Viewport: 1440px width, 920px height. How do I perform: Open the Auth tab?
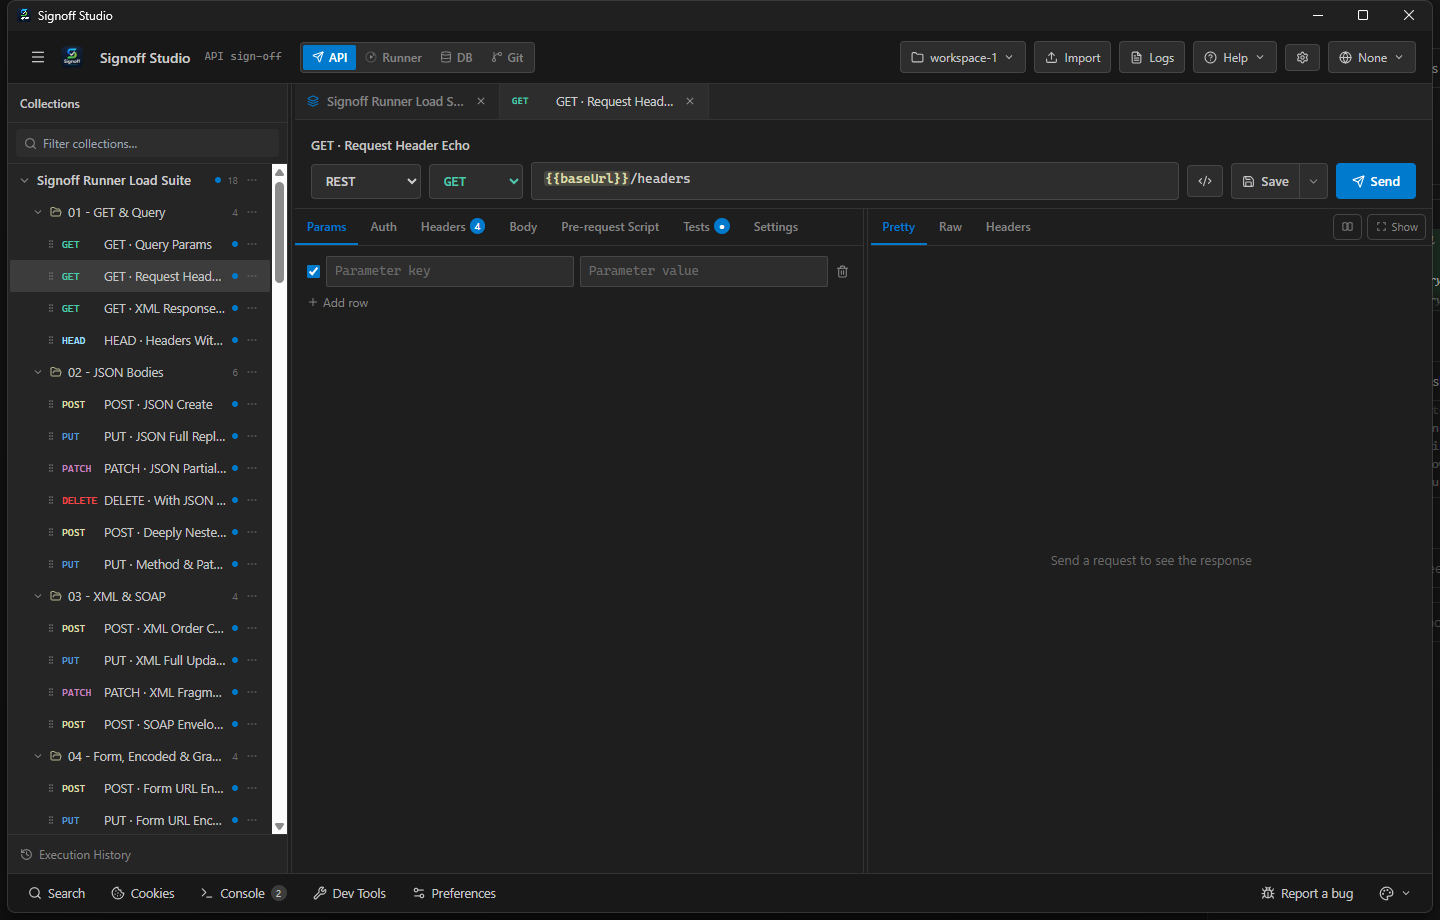coord(384,227)
